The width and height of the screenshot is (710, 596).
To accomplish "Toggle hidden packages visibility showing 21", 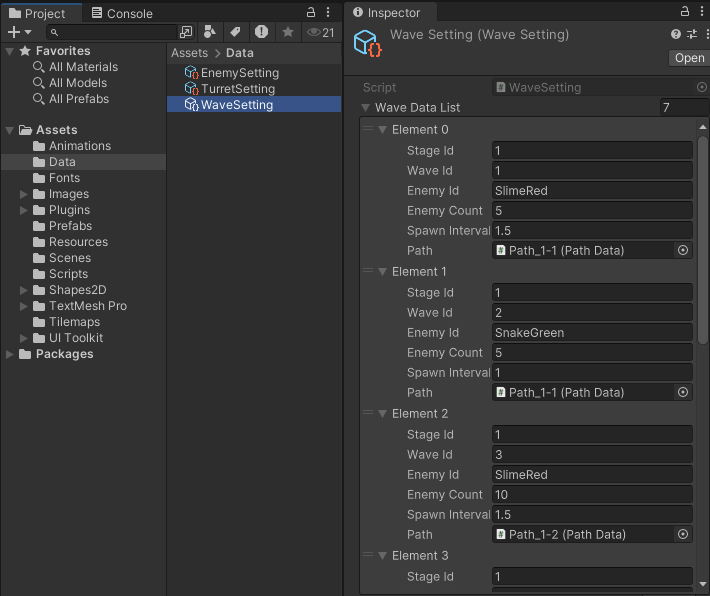I will 321,32.
